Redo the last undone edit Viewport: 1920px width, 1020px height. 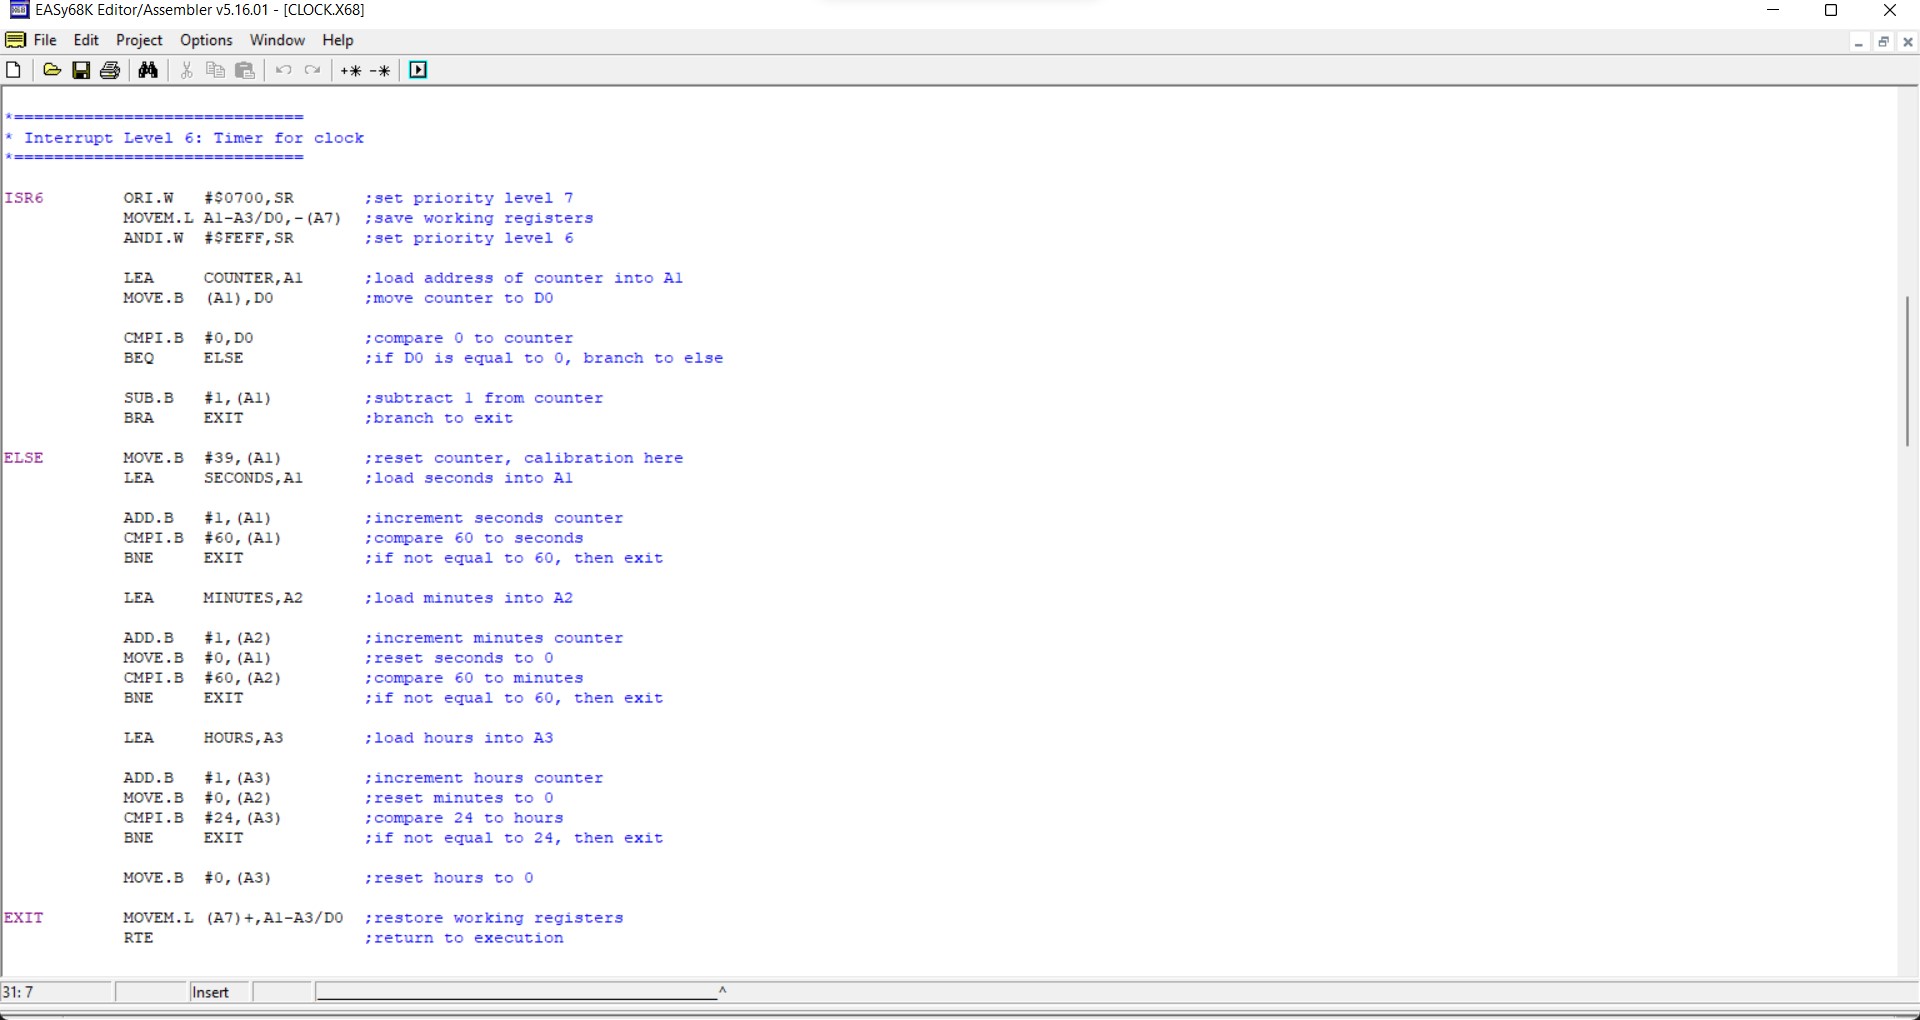click(313, 70)
